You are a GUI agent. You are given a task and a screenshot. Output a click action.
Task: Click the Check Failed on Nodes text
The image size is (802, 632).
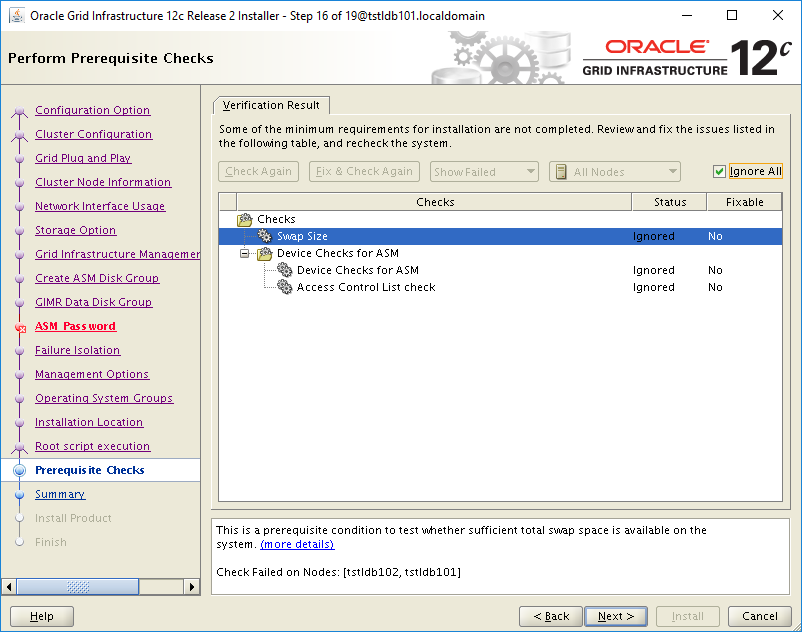point(338,572)
